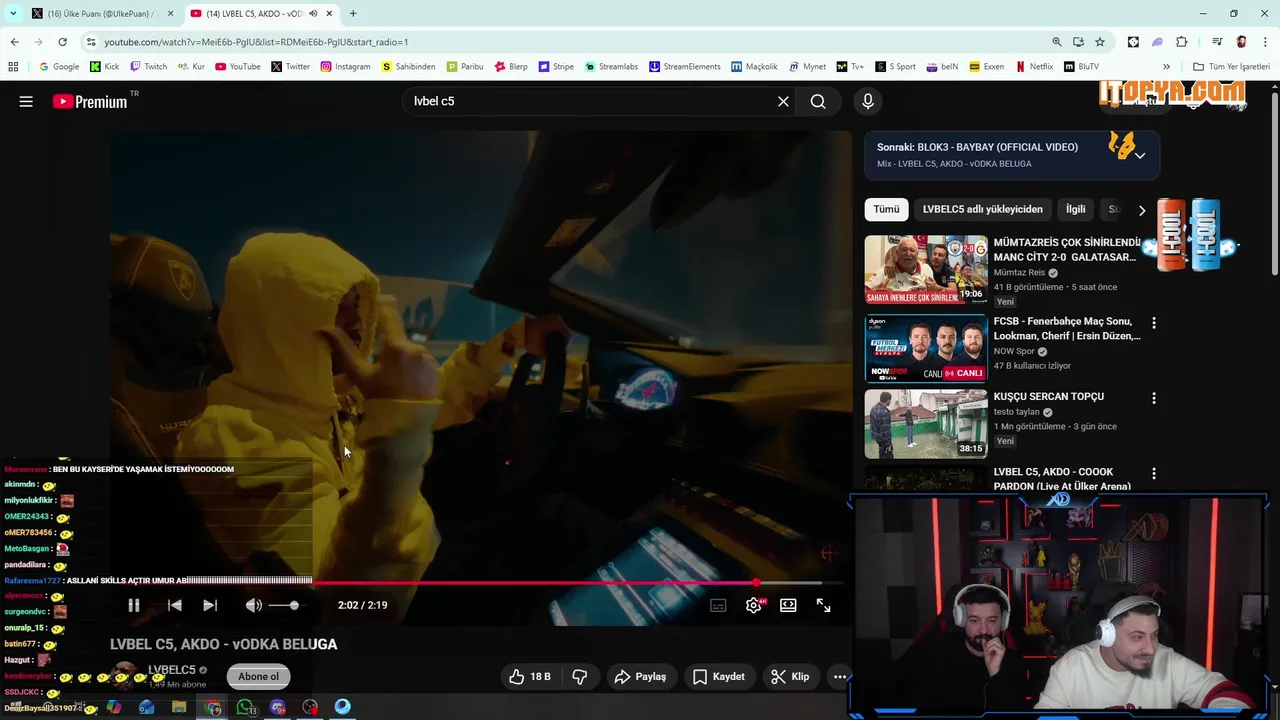Viewport: 1280px width, 720px height.
Task: Open the YouTube guide hamburger menu
Action: pyautogui.click(x=26, y=101)
